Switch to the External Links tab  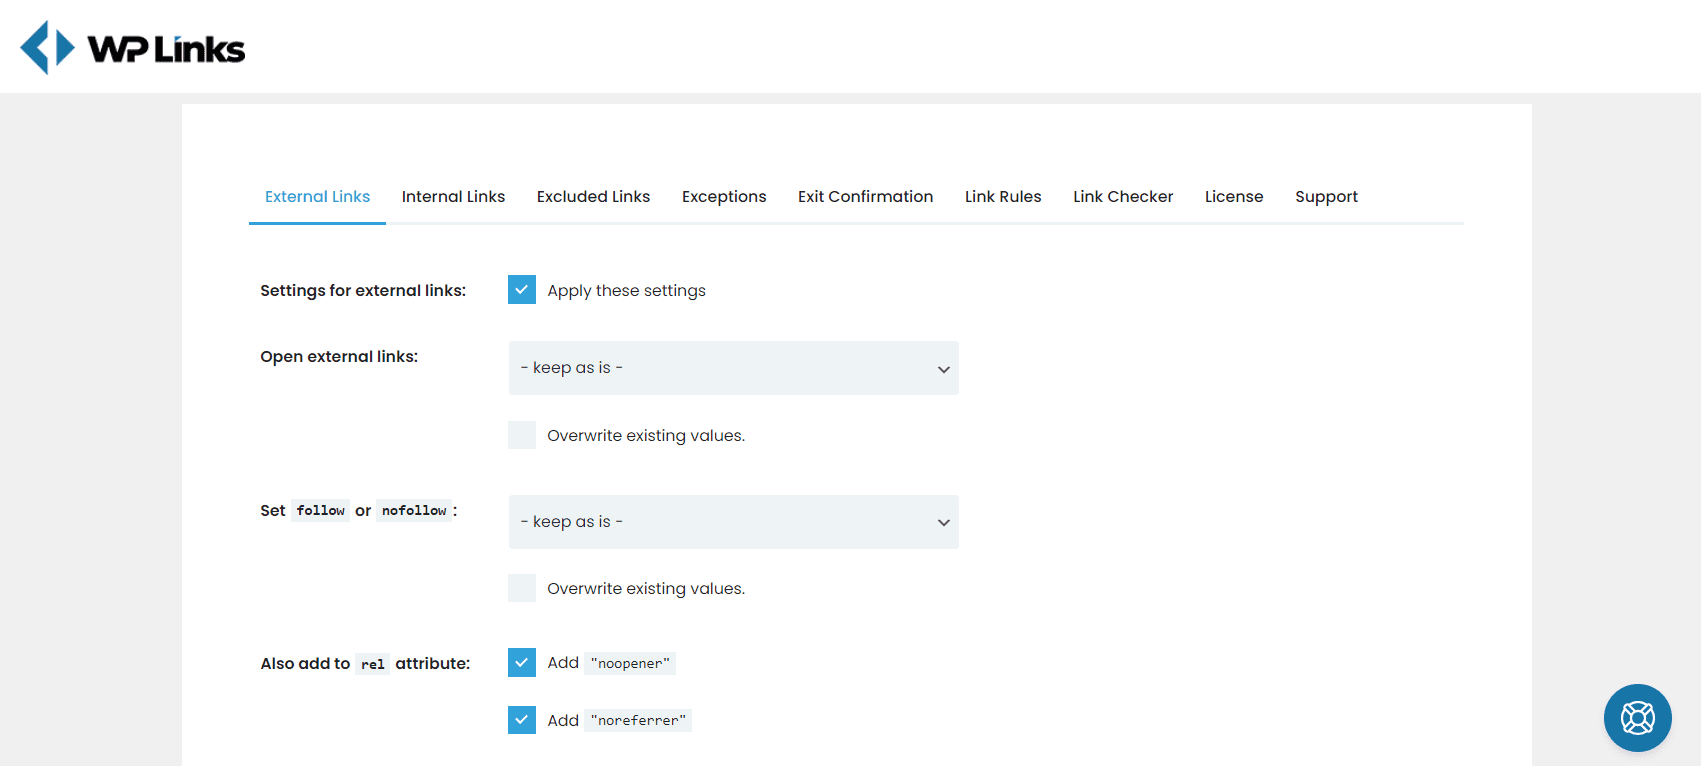coord(317,197)
